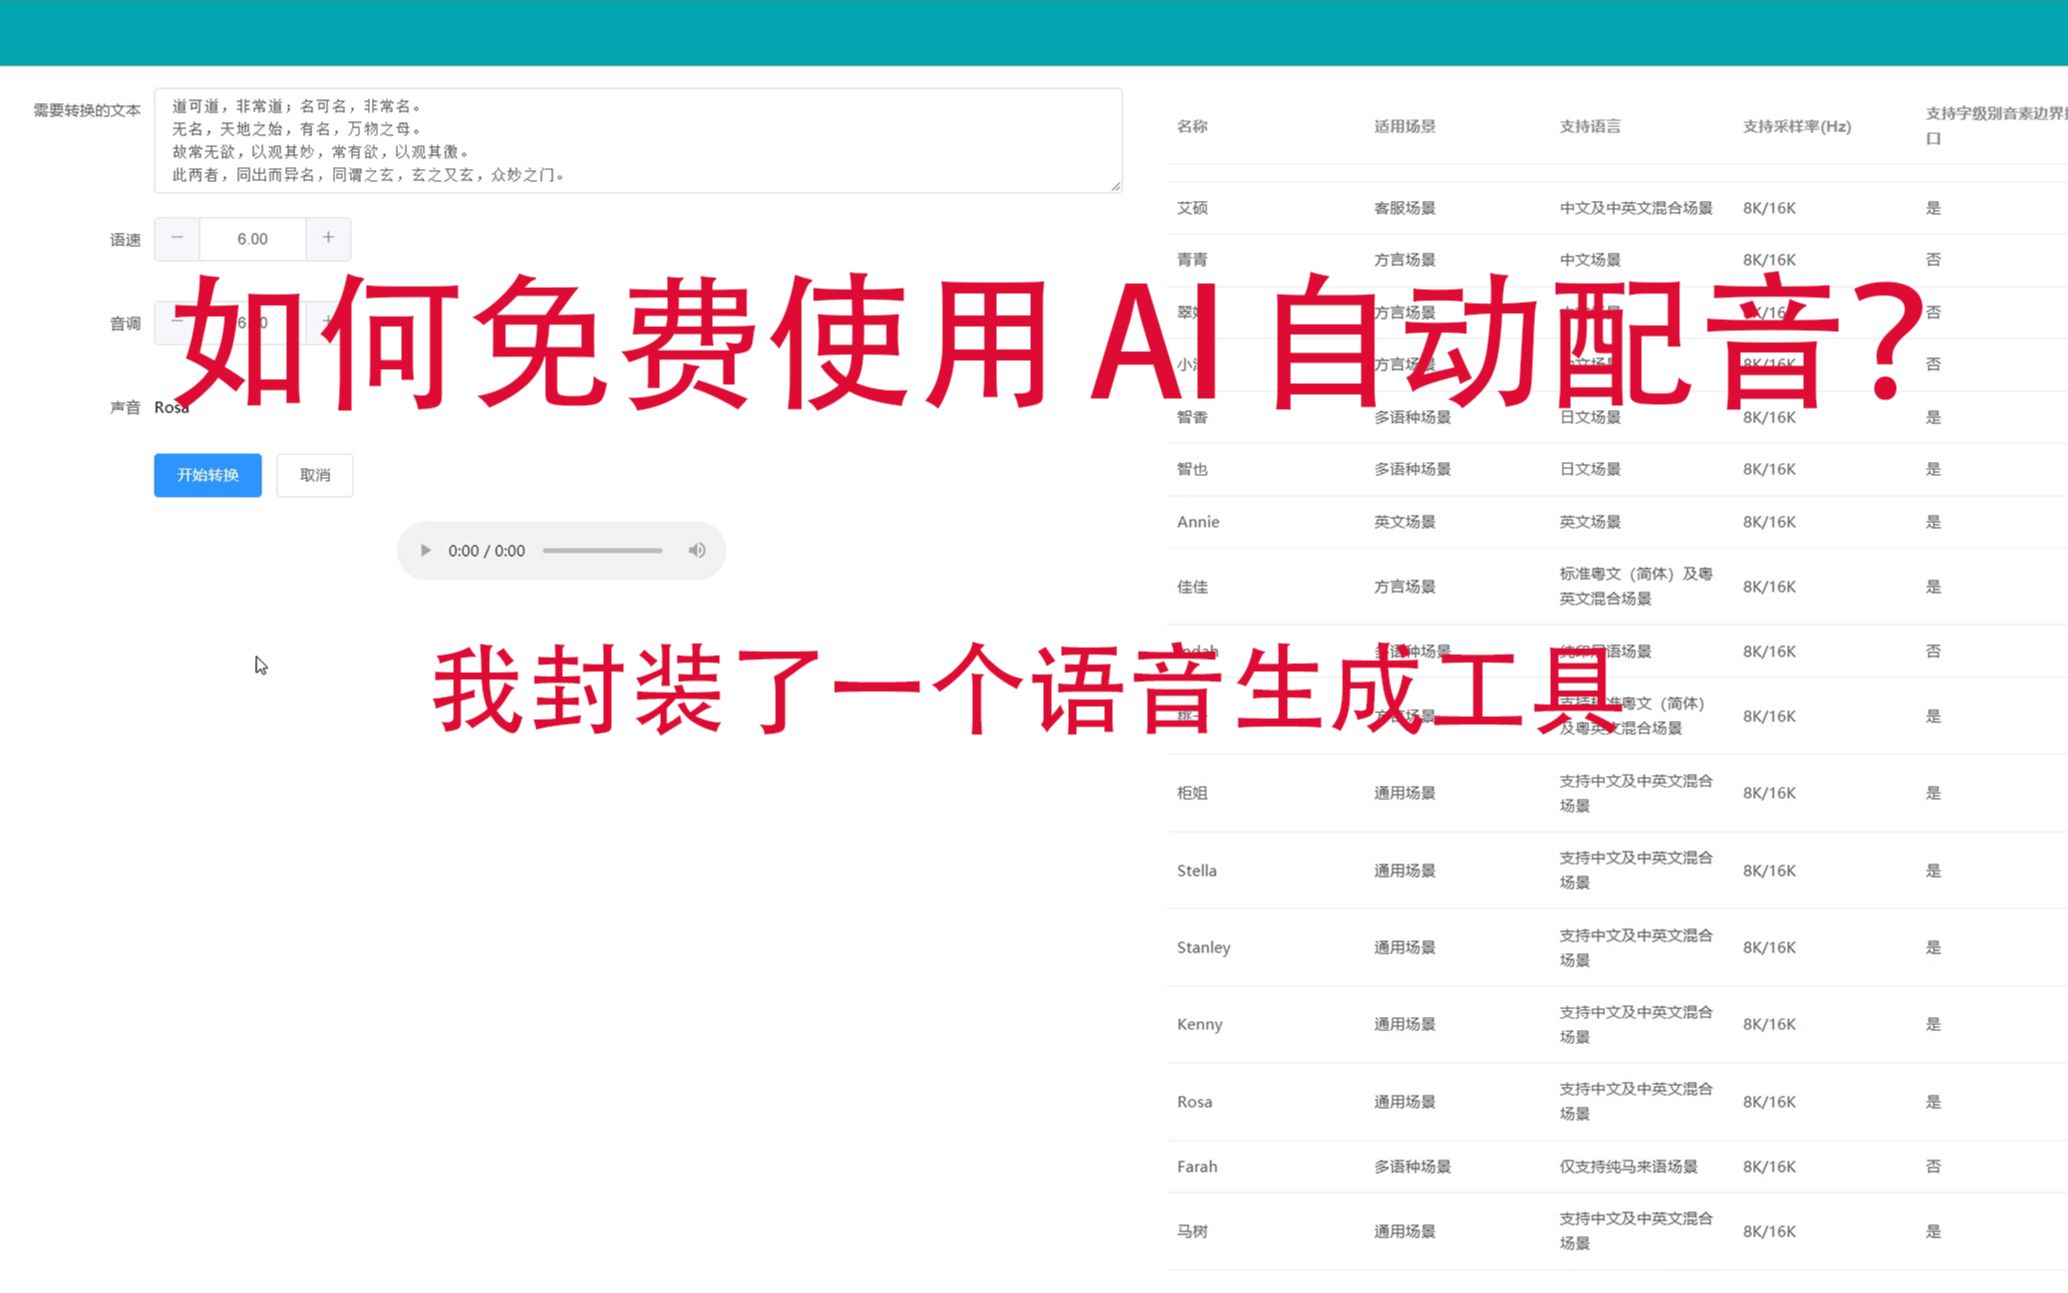Decrease speech speed with minus button
The width and height of the screenshot is (2068, 1293).
point(177,238)
